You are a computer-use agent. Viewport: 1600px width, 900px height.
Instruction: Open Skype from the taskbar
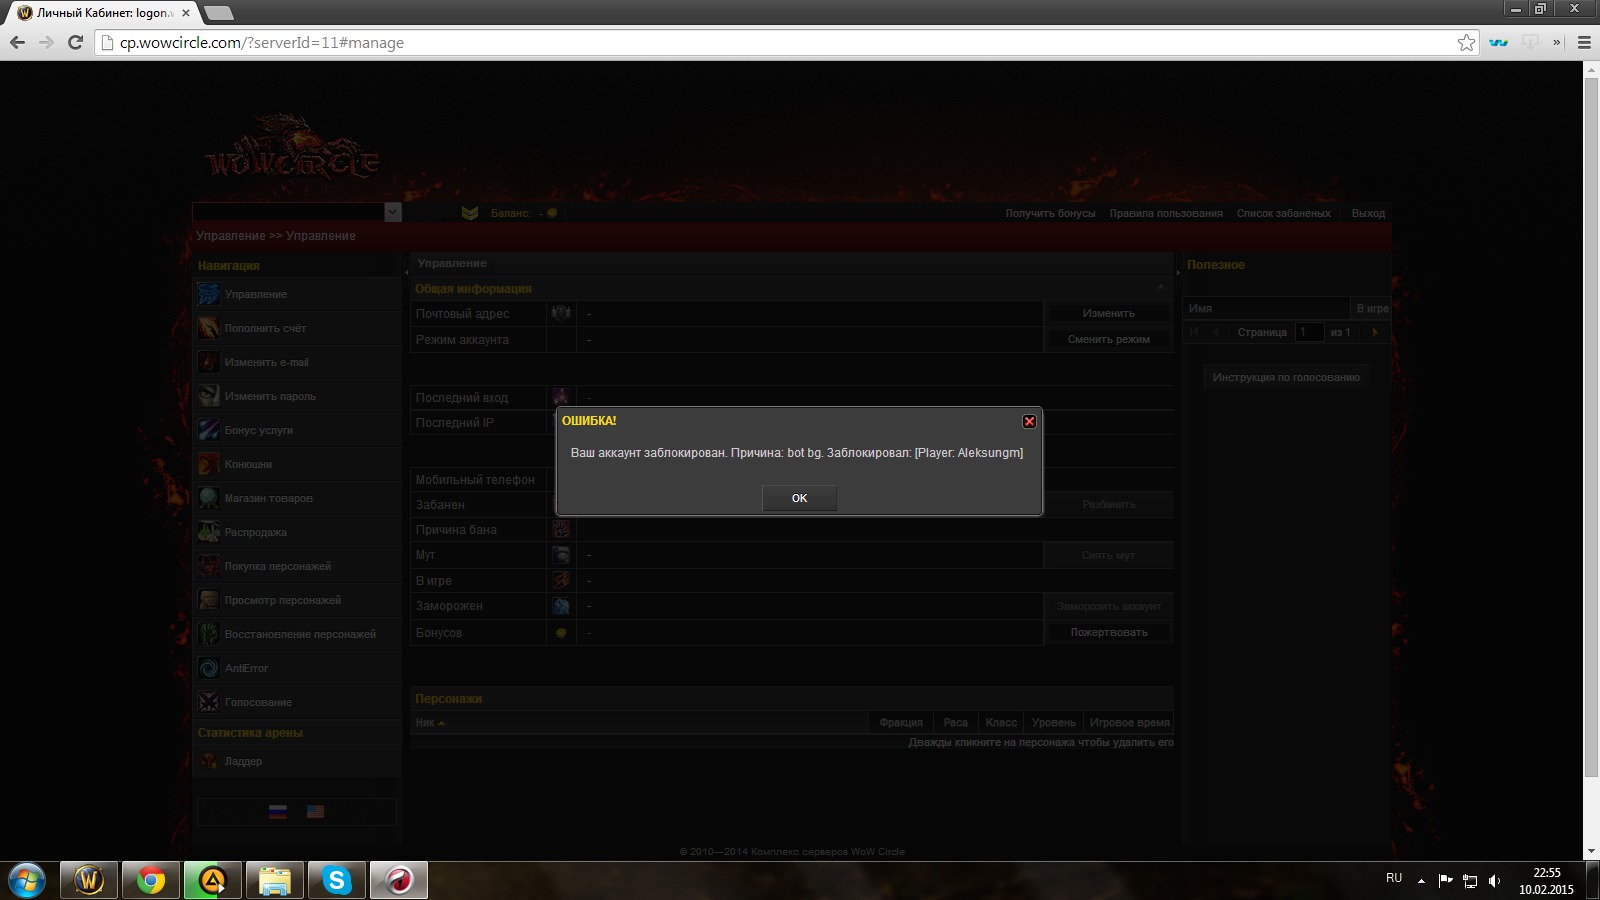coord(337,881)
